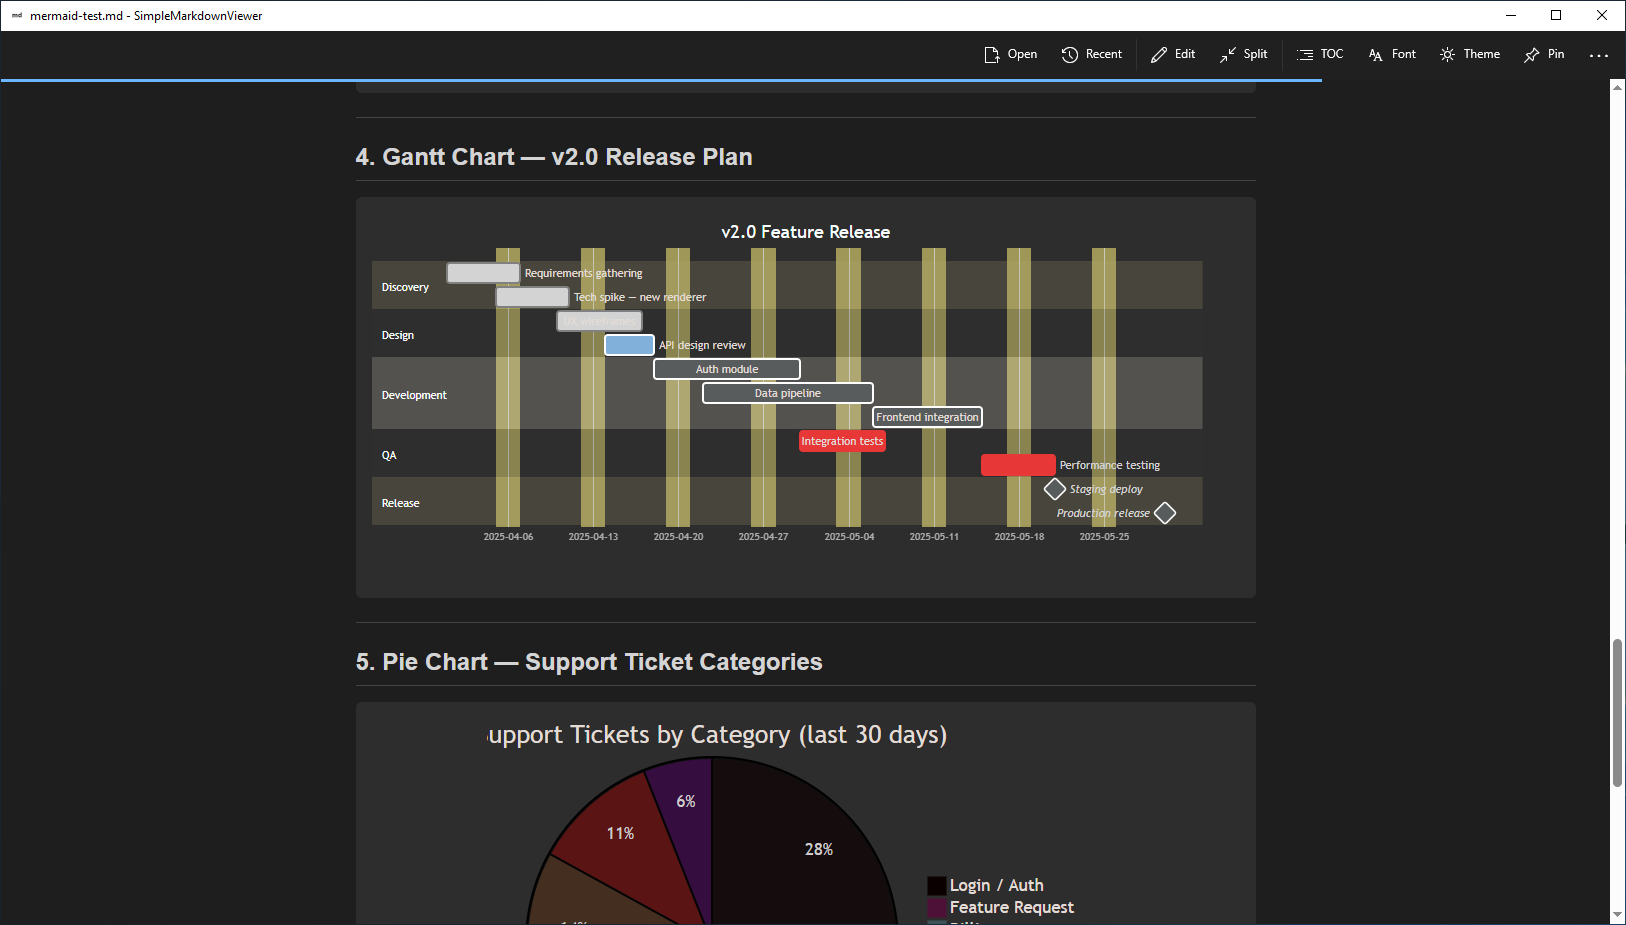Click the scrollbar down arrow
Viewport: 1626px width, 925px height.
pos(1617,916)
